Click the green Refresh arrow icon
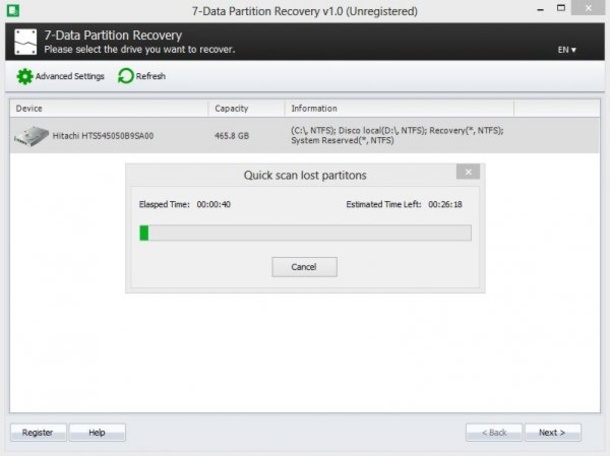The width and height of the screenshot is (610, 456). [x=126, y=76]
